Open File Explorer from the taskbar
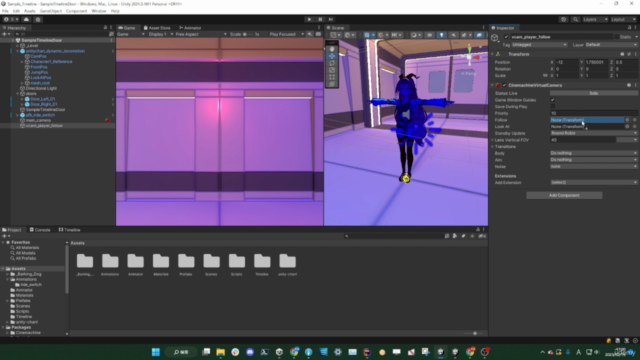 tap(220, 352)
